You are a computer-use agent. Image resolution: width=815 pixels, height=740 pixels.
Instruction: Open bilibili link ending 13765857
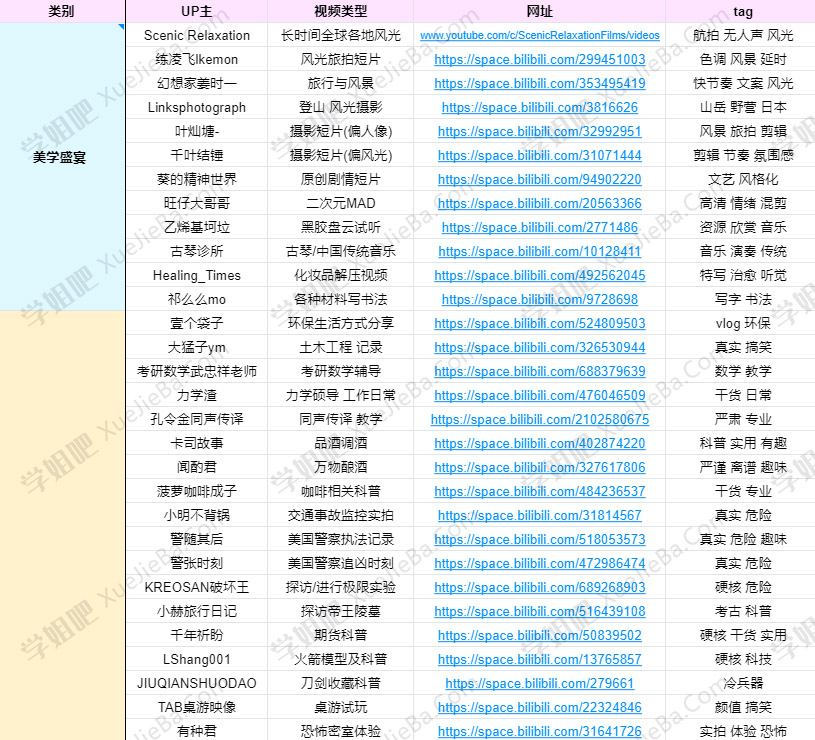coord(540,659)
